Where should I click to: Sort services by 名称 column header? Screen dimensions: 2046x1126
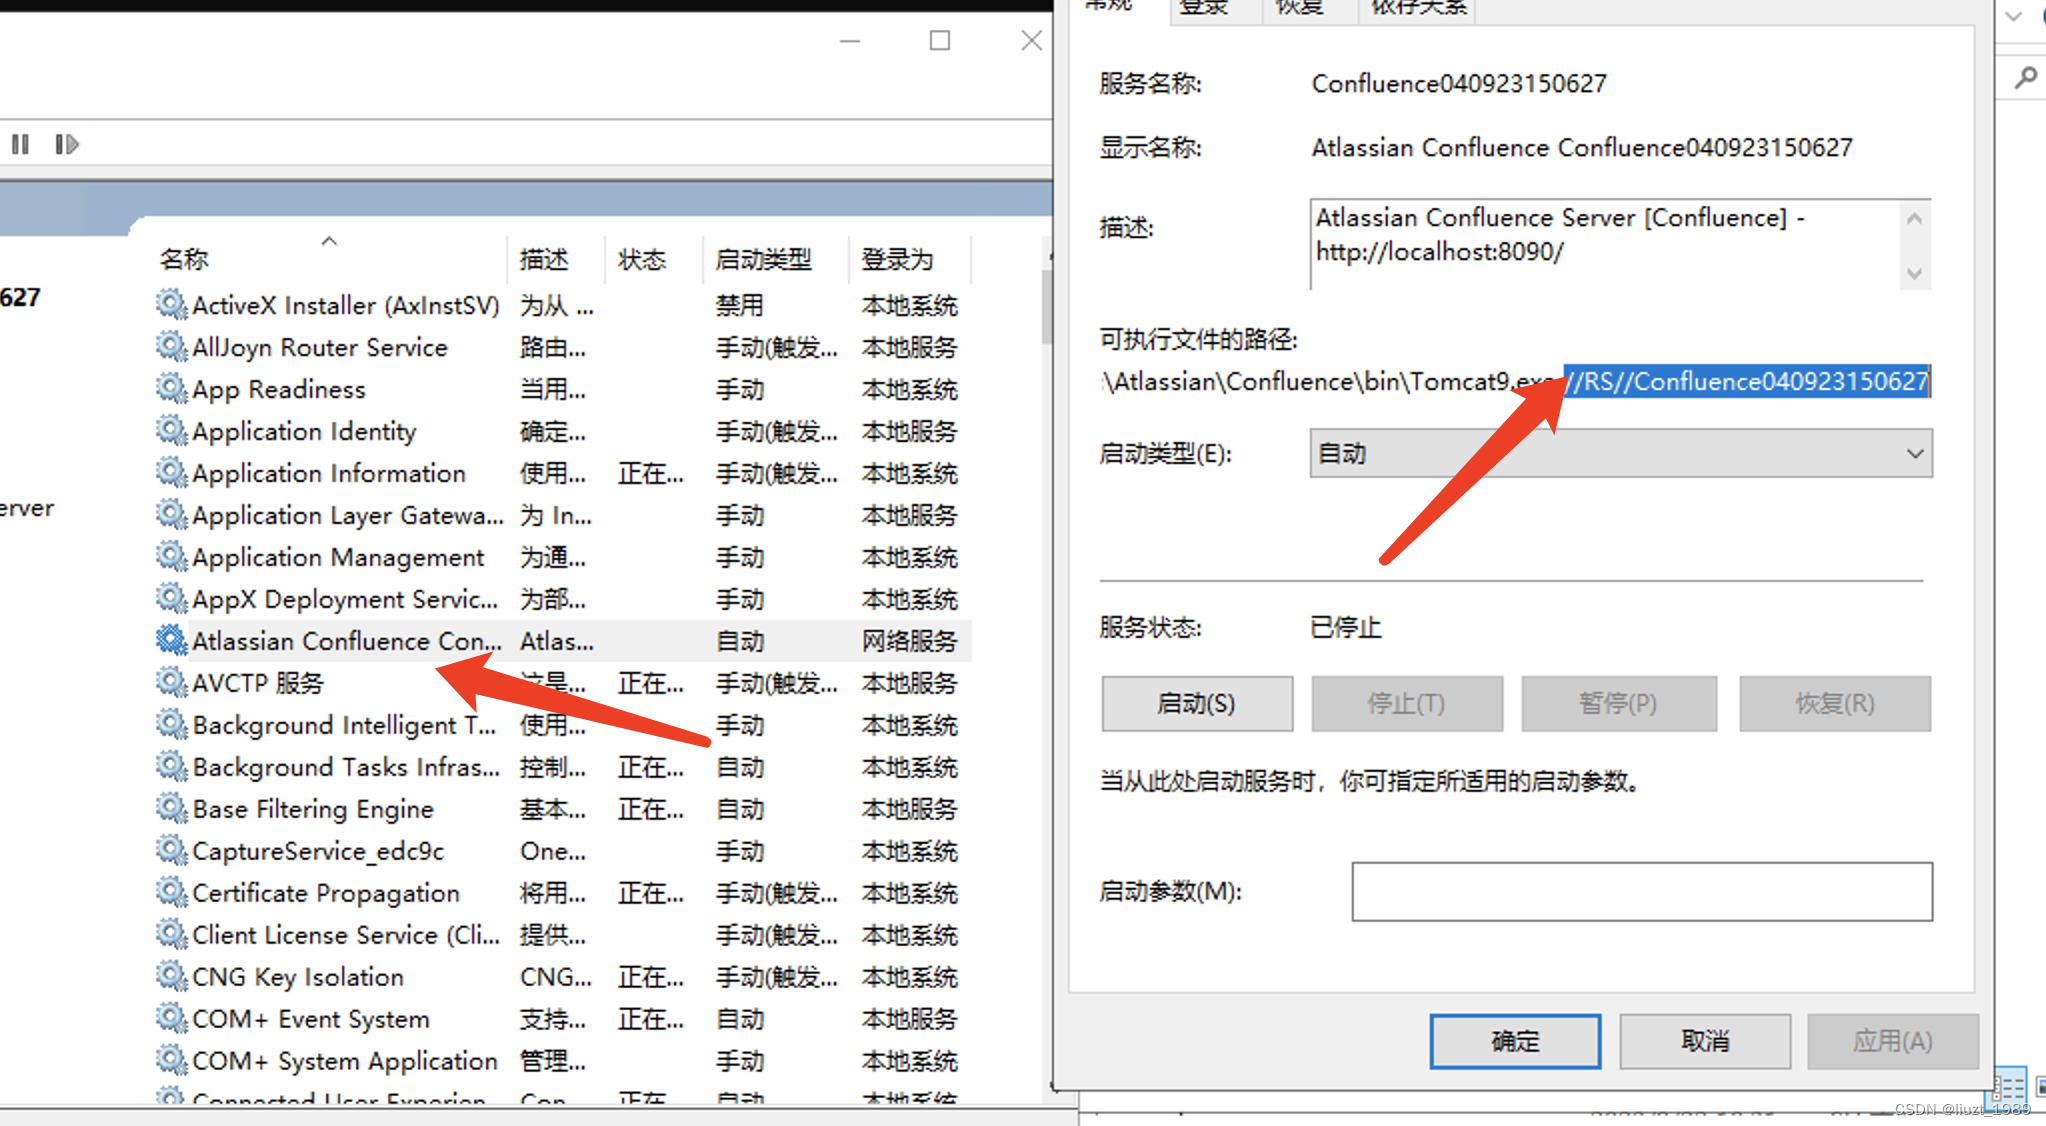[185, 260]
